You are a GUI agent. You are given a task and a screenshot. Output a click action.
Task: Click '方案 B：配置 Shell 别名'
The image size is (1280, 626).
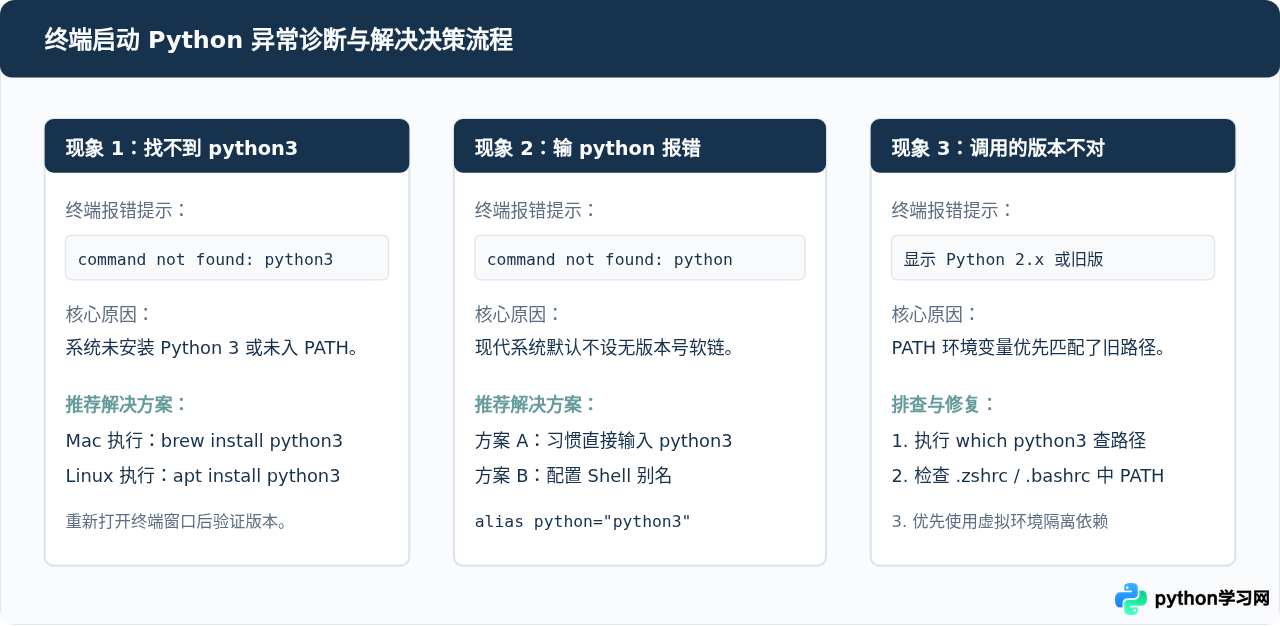point(573,476)
